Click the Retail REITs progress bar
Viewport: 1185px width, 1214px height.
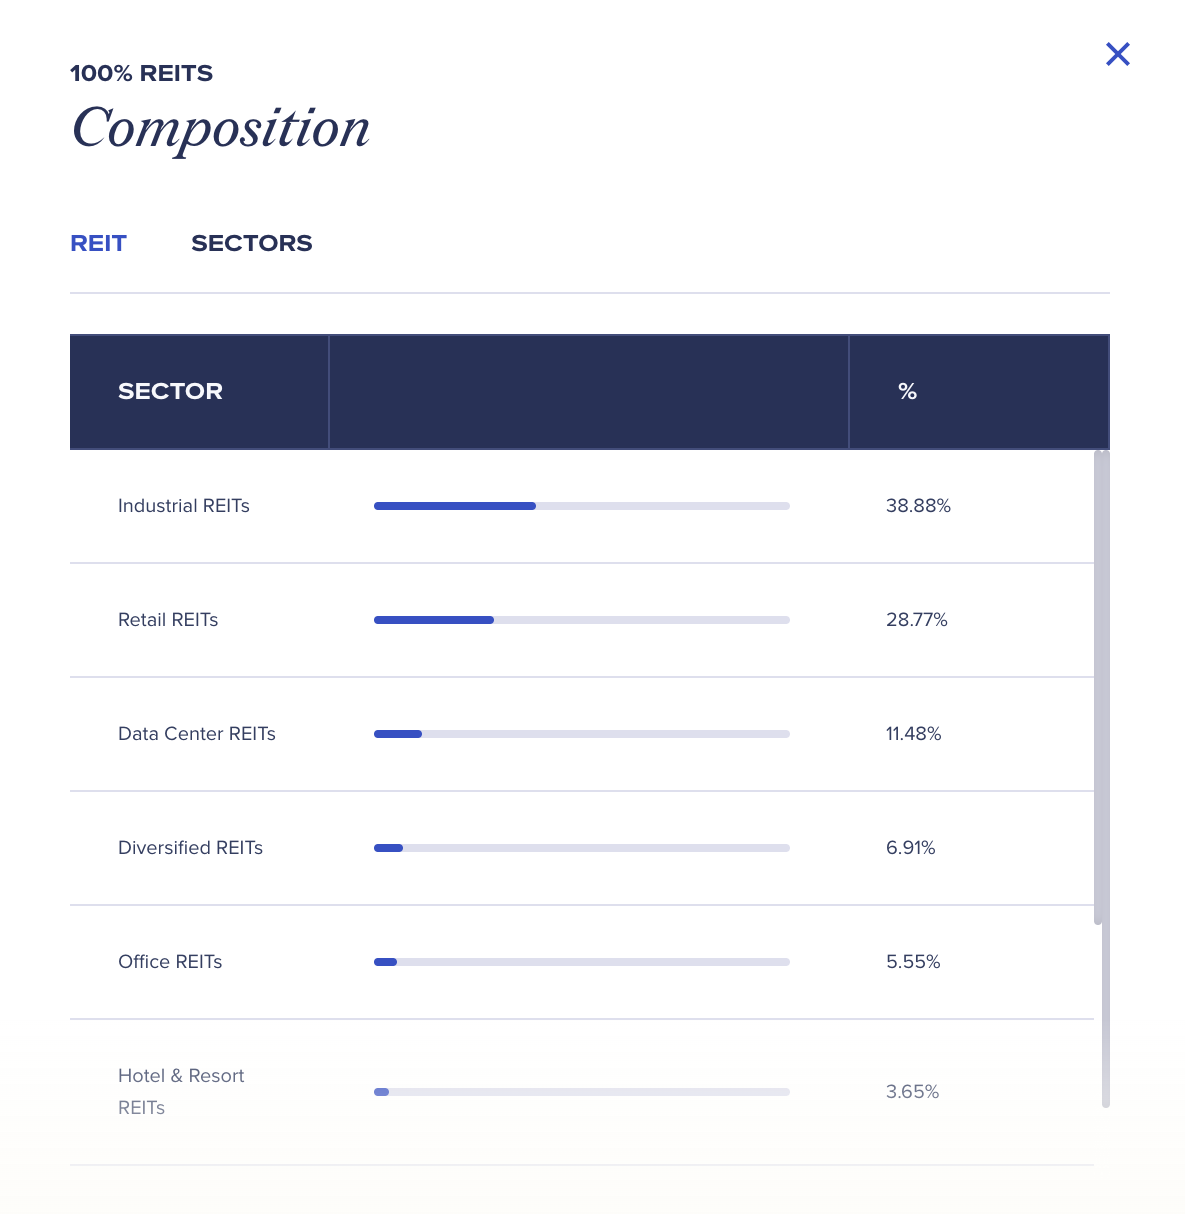coord(582,620)
